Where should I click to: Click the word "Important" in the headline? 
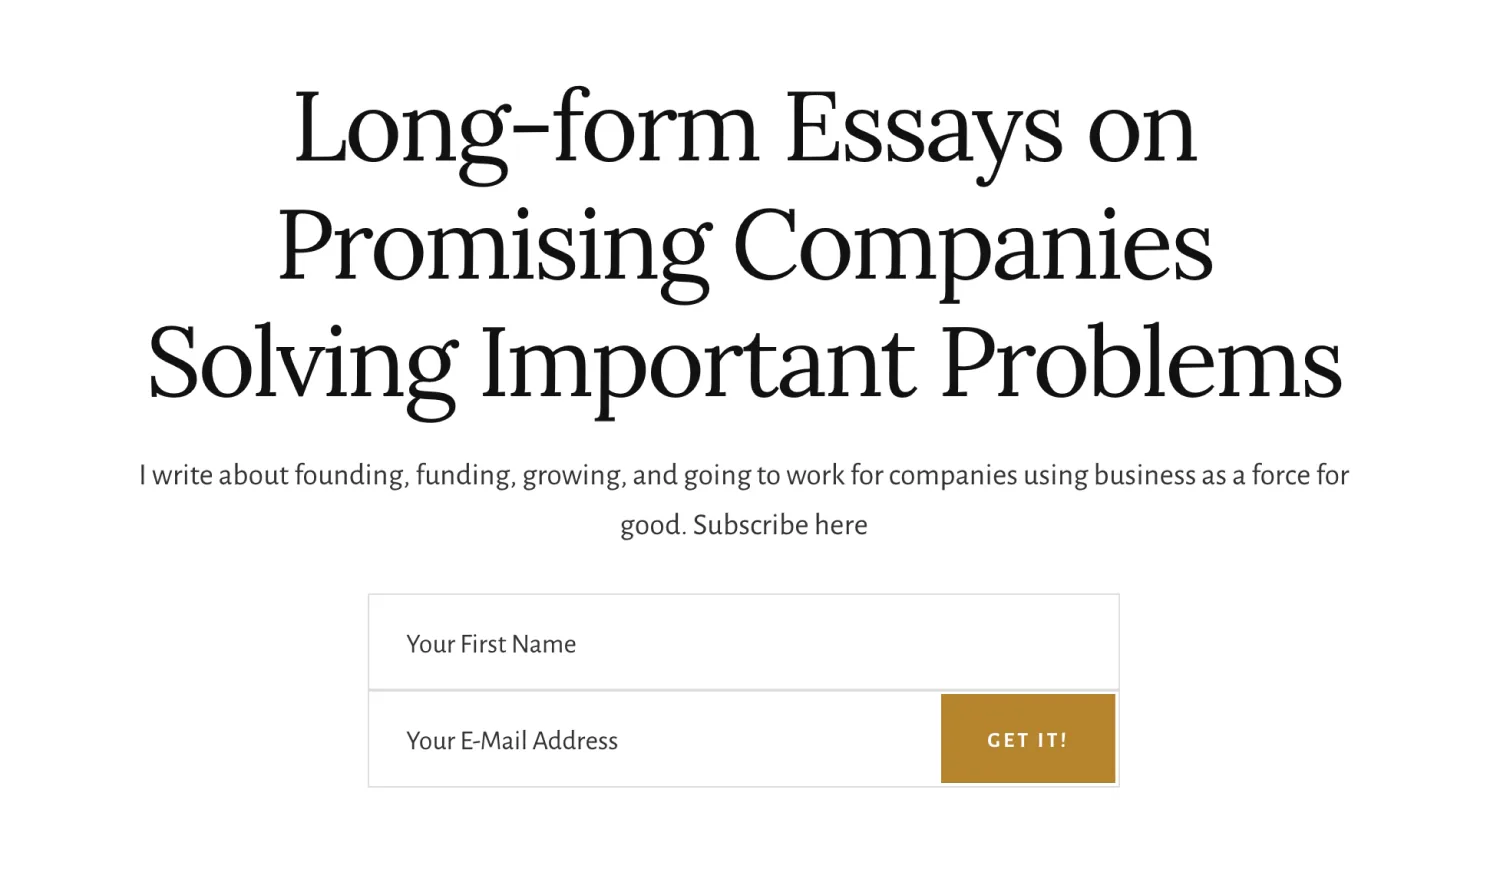[x=697, y=362]
